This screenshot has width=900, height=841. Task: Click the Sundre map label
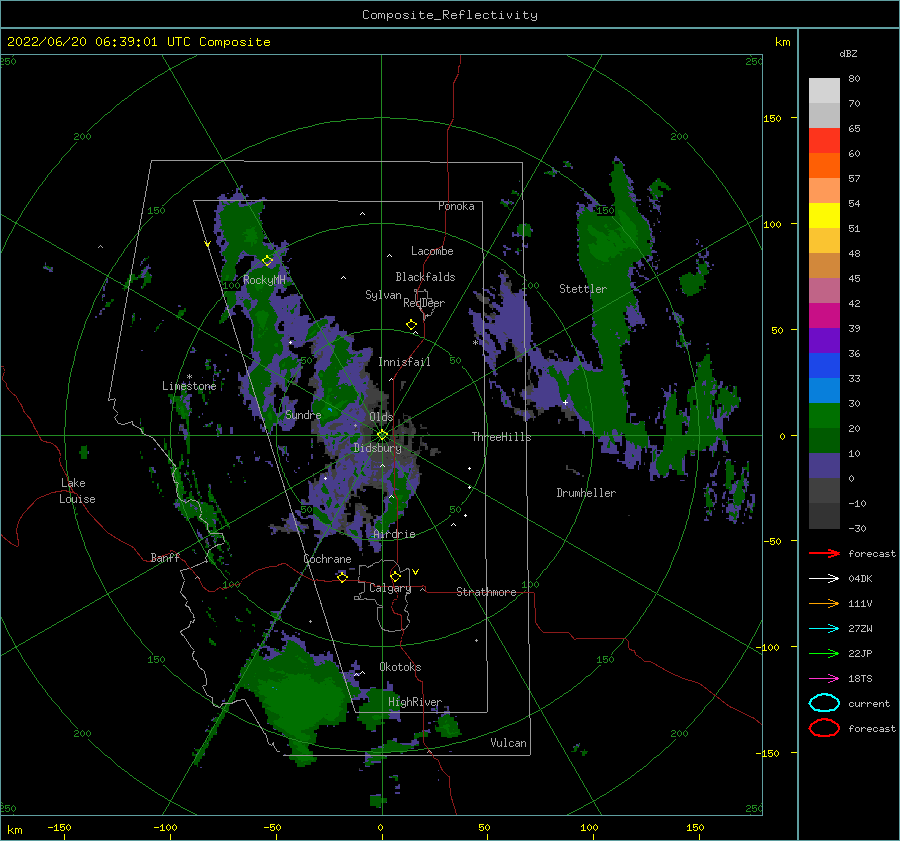click(x=303, y=414)
